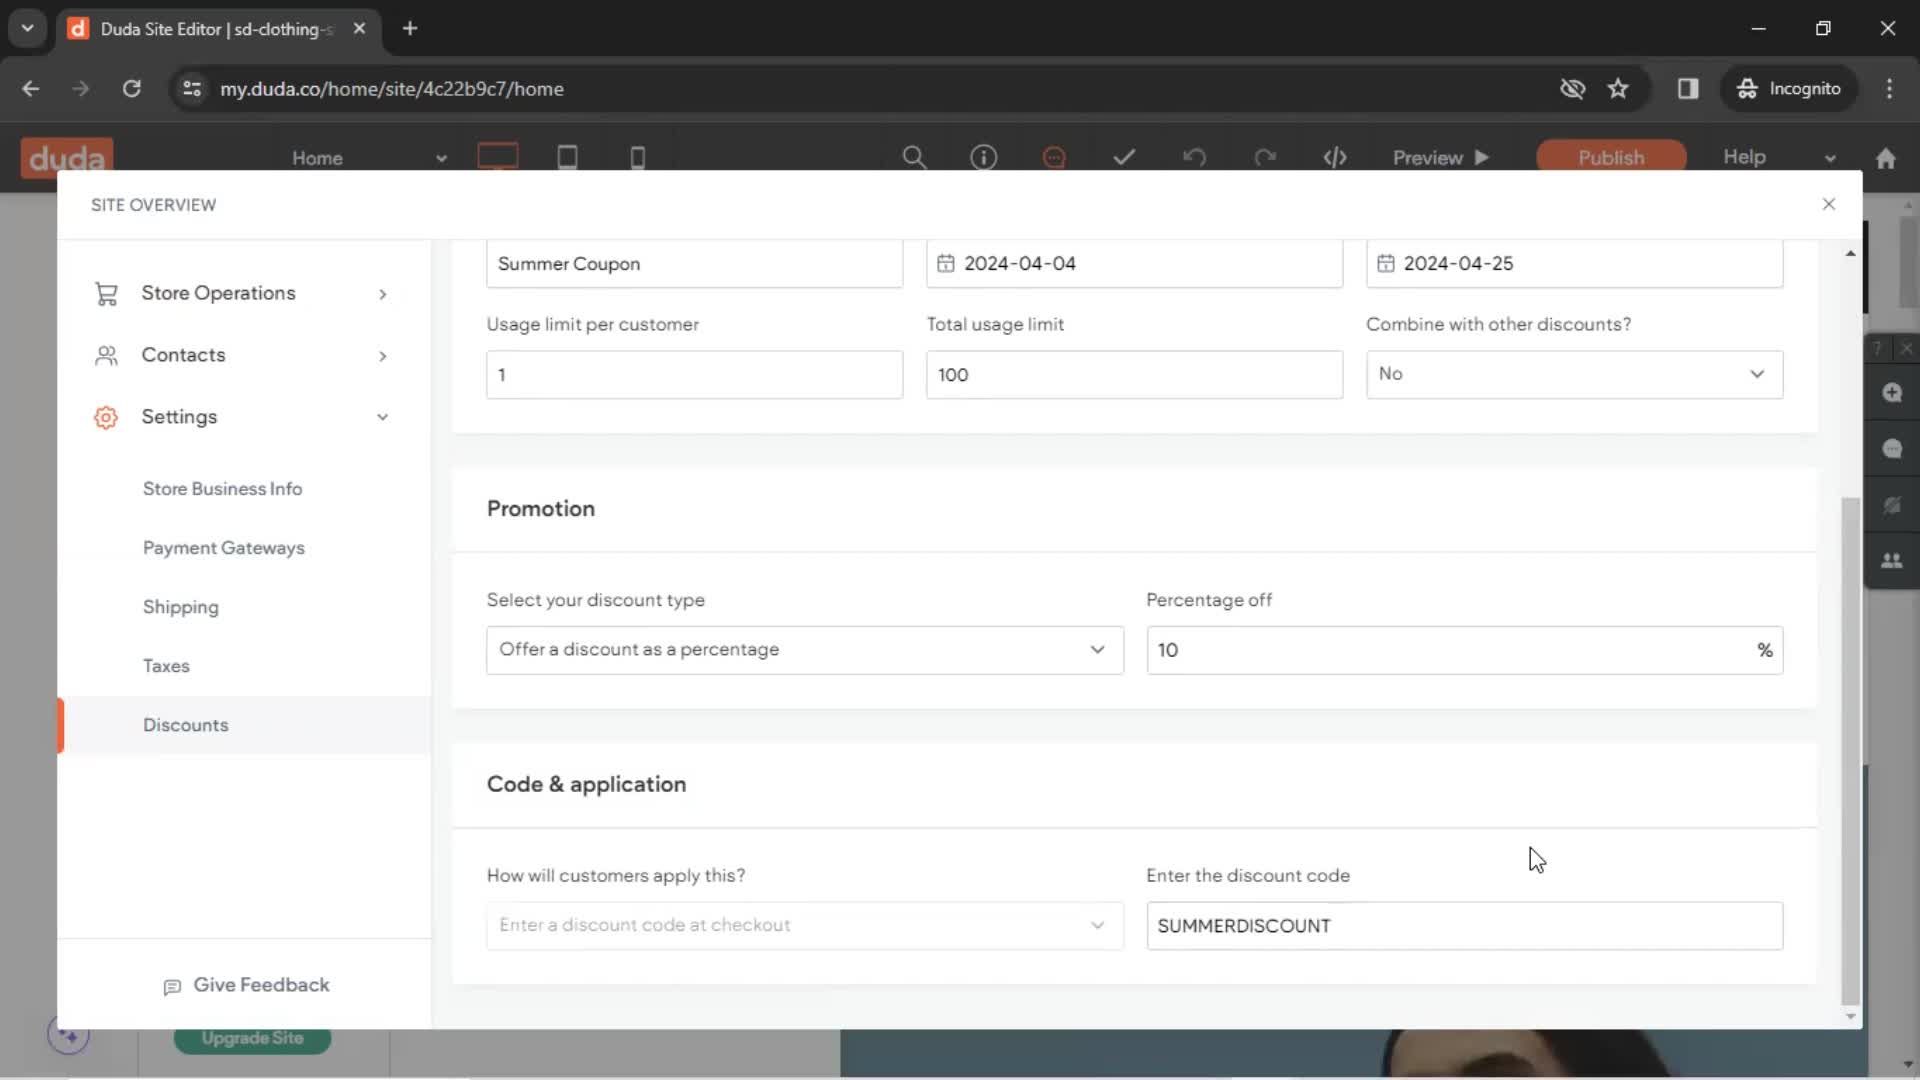Open the Home page selector dropdown

(368, 158)
